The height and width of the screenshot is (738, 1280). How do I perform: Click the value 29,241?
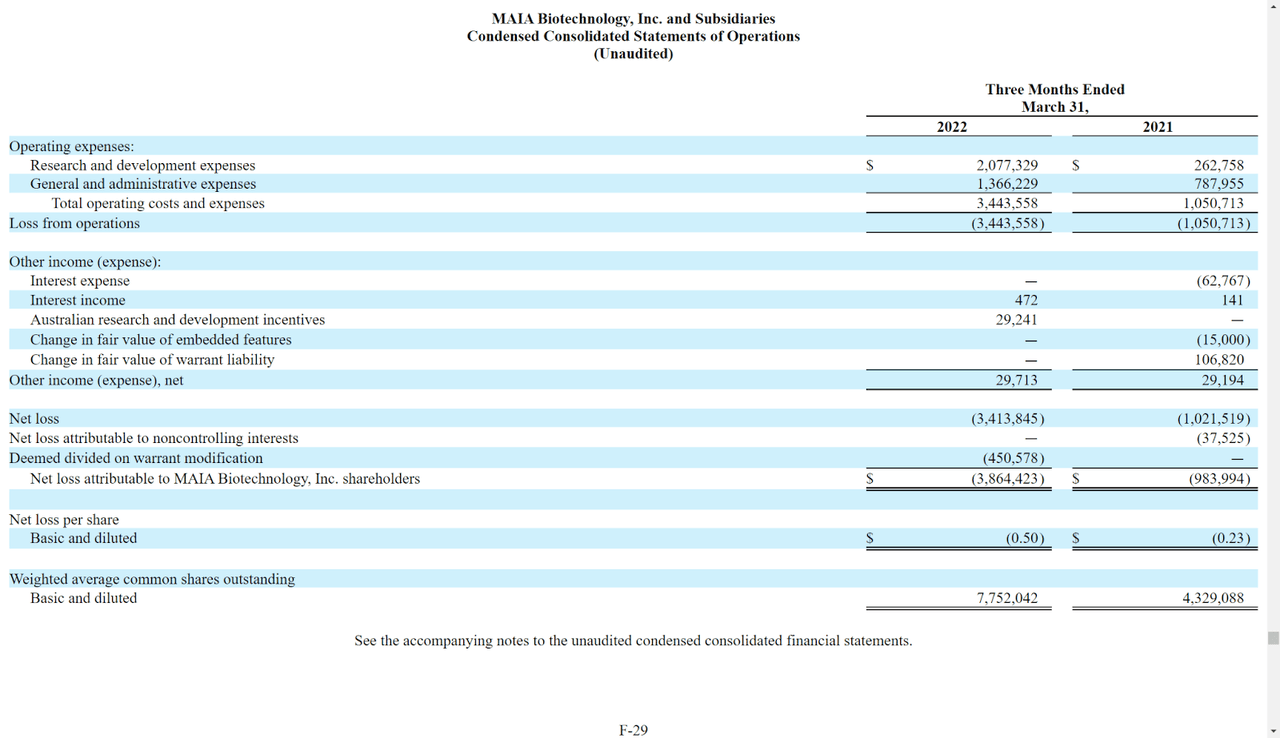1016,320
